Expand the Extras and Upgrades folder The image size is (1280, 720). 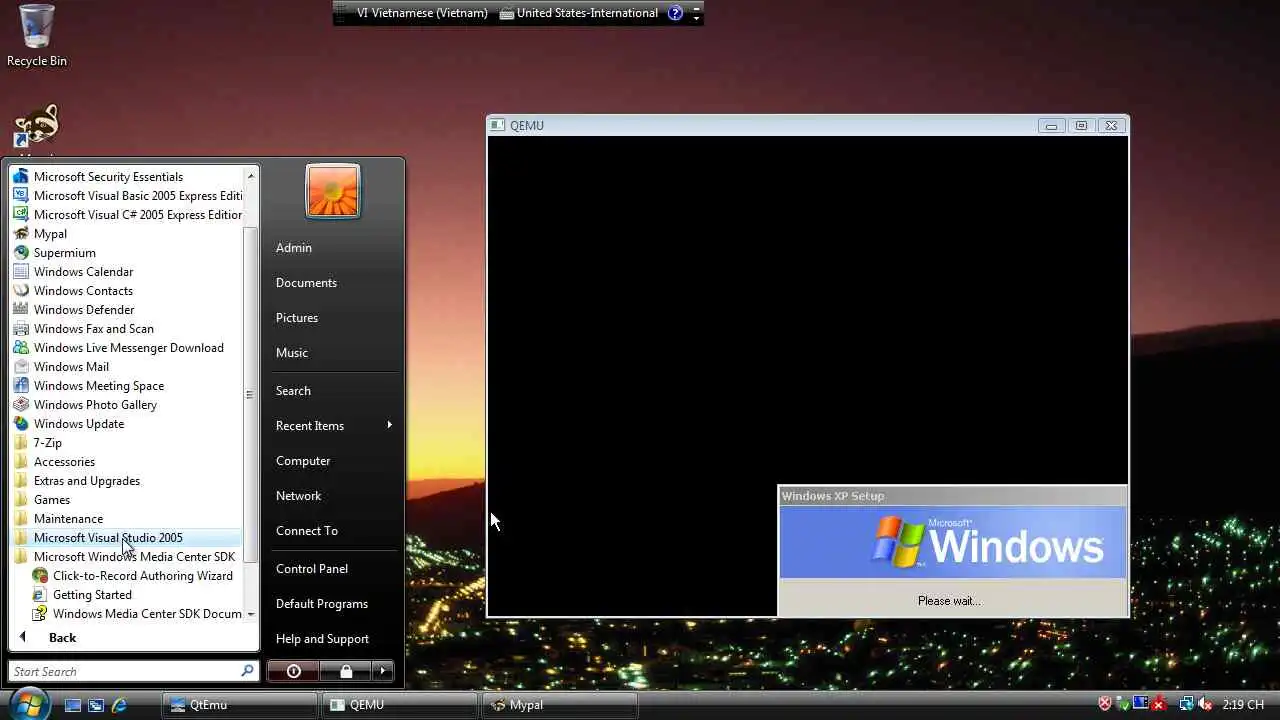(x=126, y=481)
